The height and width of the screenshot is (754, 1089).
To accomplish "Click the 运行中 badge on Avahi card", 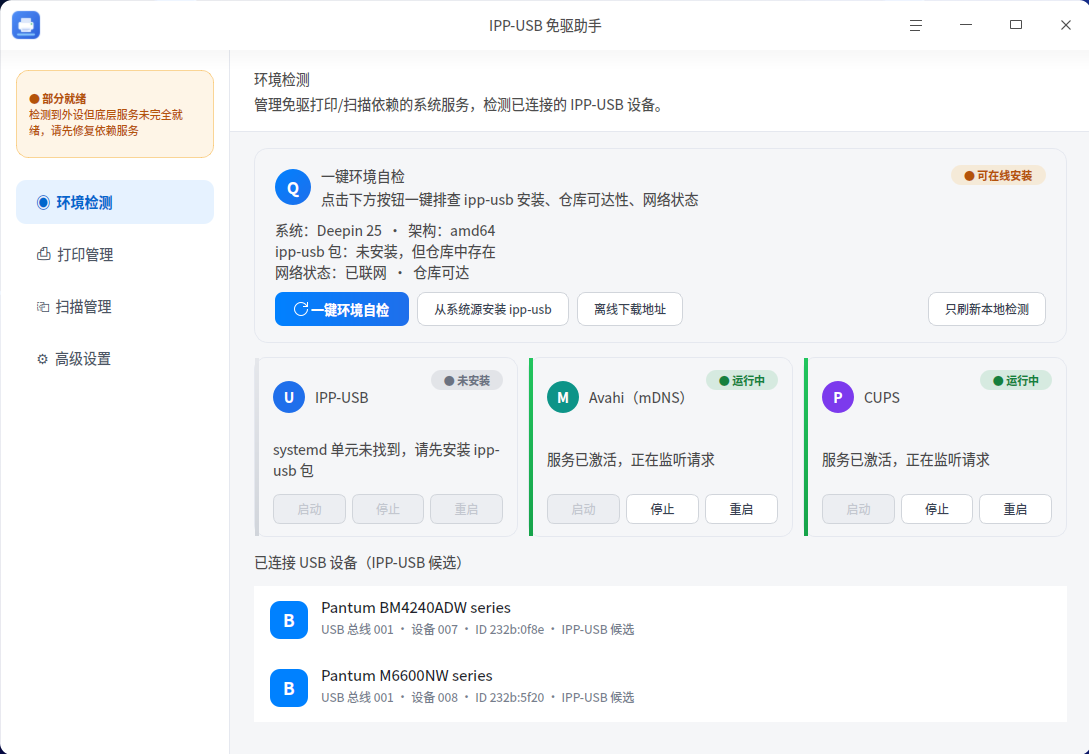I will [x=742, y=380].
